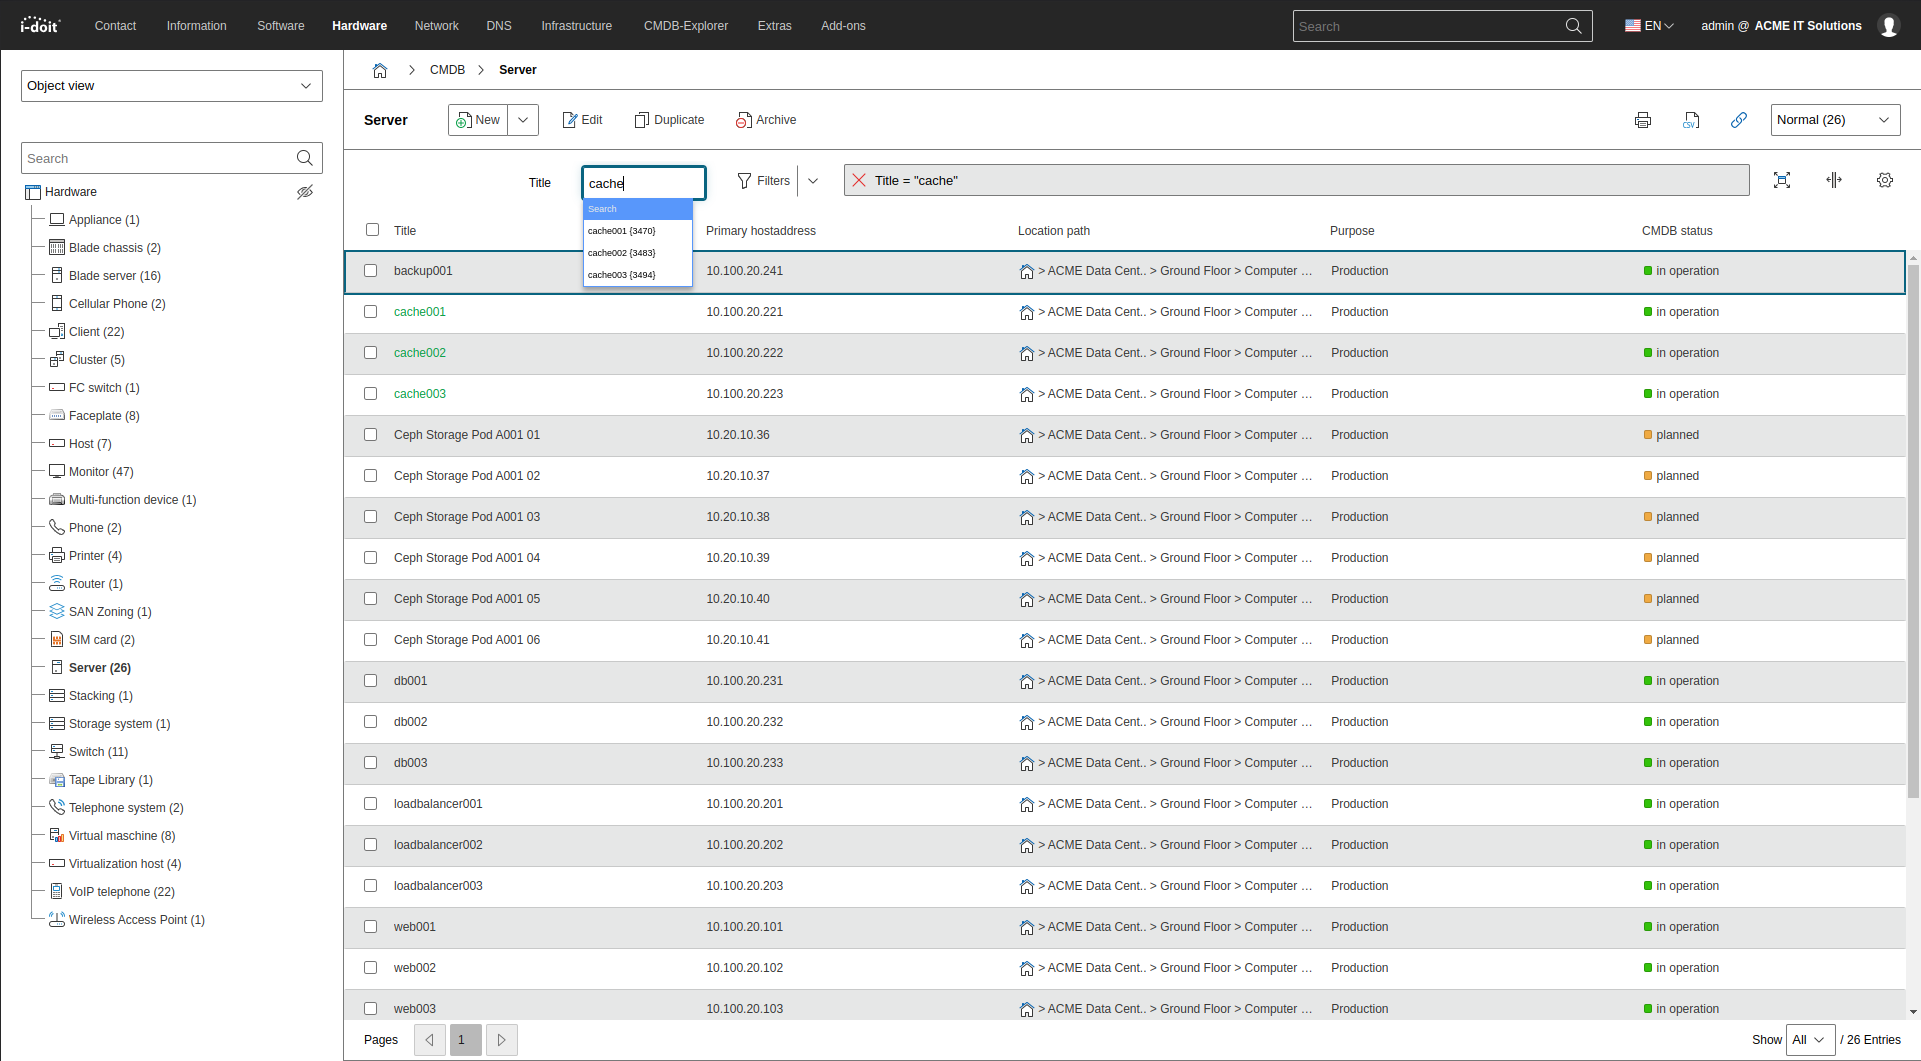This screenshot has height=1061, width=1921.
Task: Open the Normal (26) status dropdown
Action: pos(1836,120)
